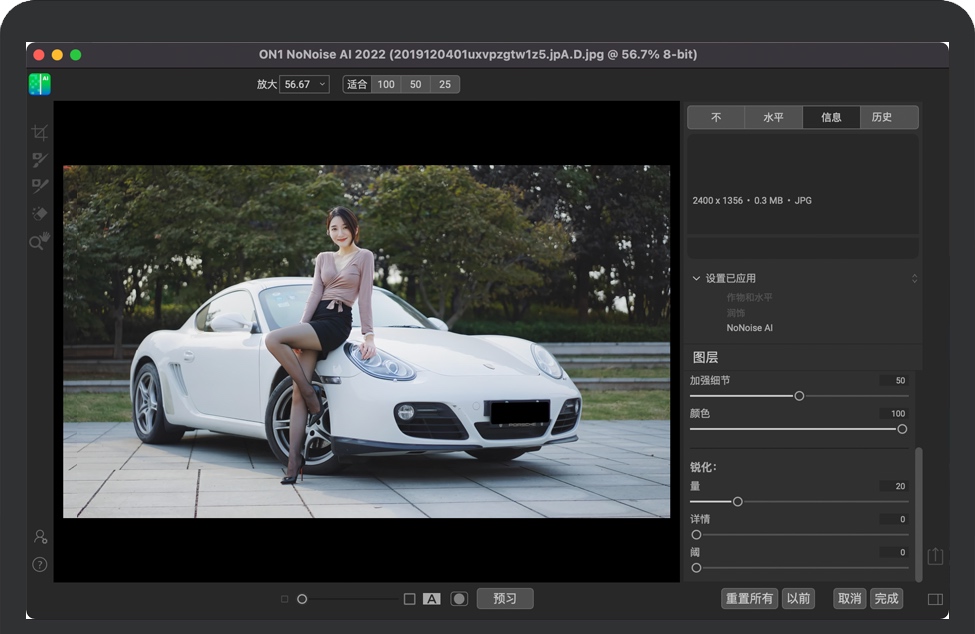The width and height of the screenshot is (975, 634).
Task: Select the Crop tool in left toolbar
Action: pos(40,132)
